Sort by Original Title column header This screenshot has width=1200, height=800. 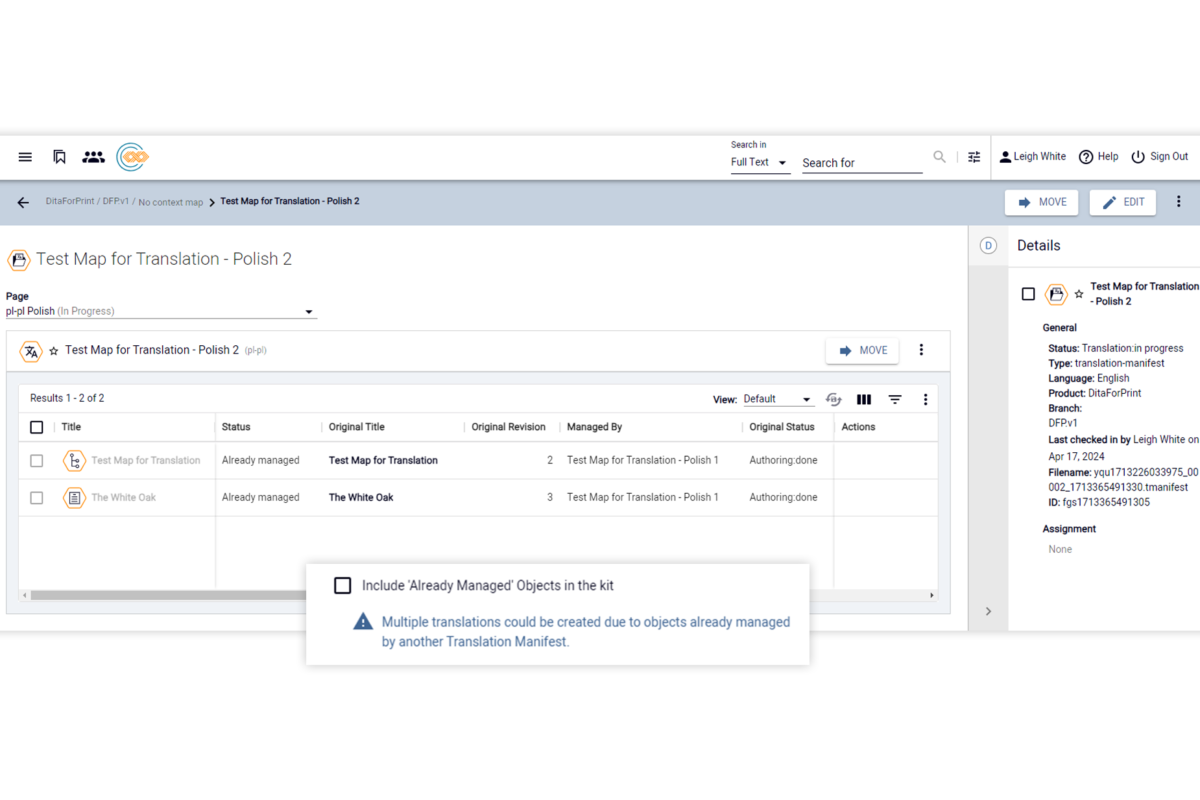(357, 427)
